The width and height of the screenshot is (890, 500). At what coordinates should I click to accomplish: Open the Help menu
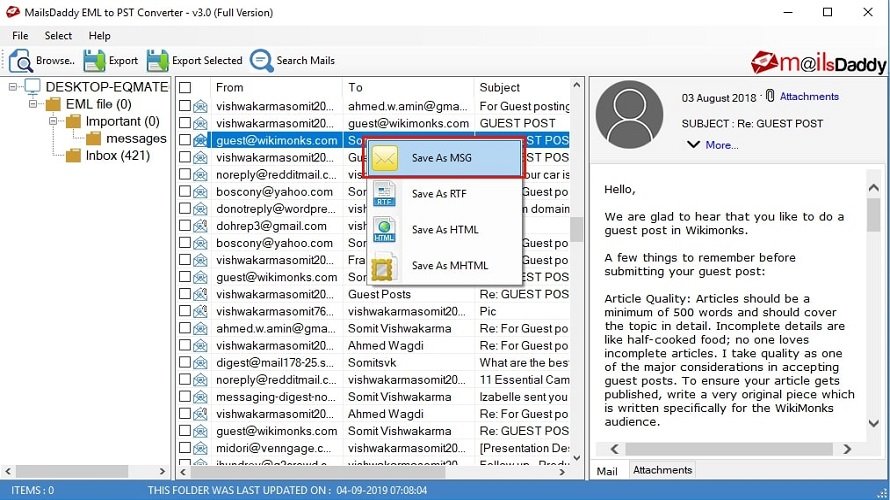(x=99, y=36)
